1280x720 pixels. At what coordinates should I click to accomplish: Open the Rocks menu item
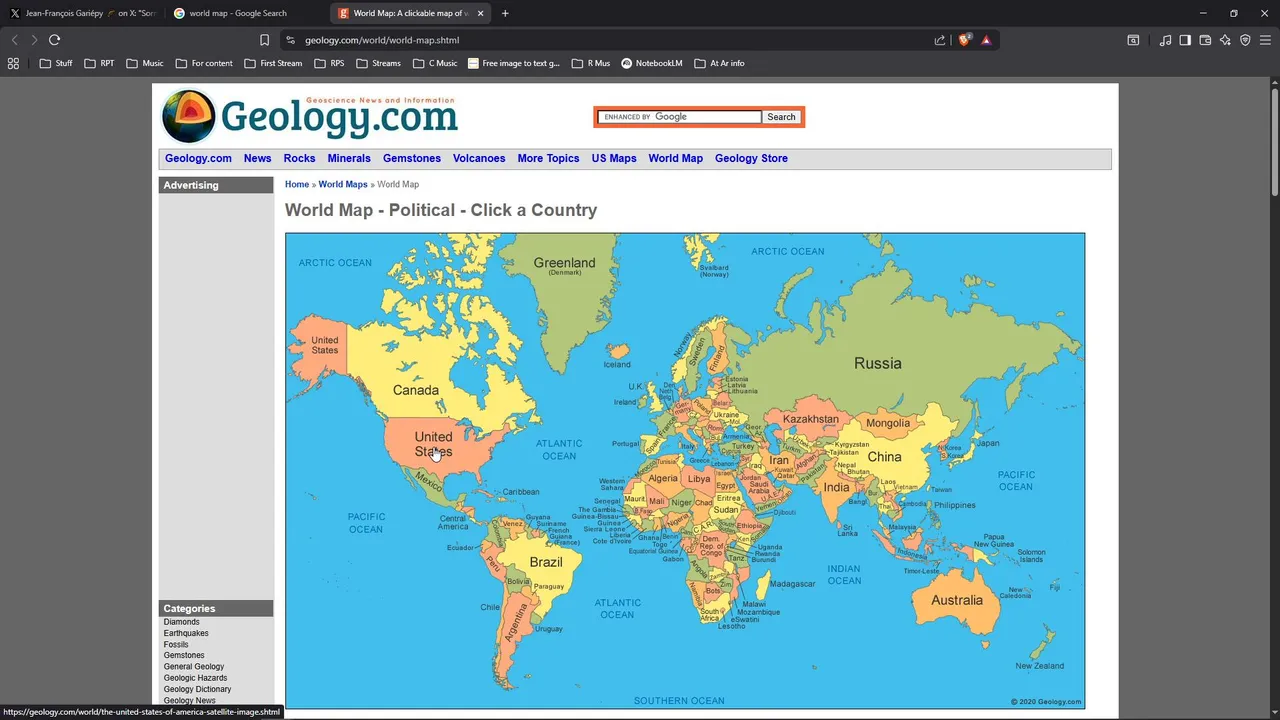(299, 158)
